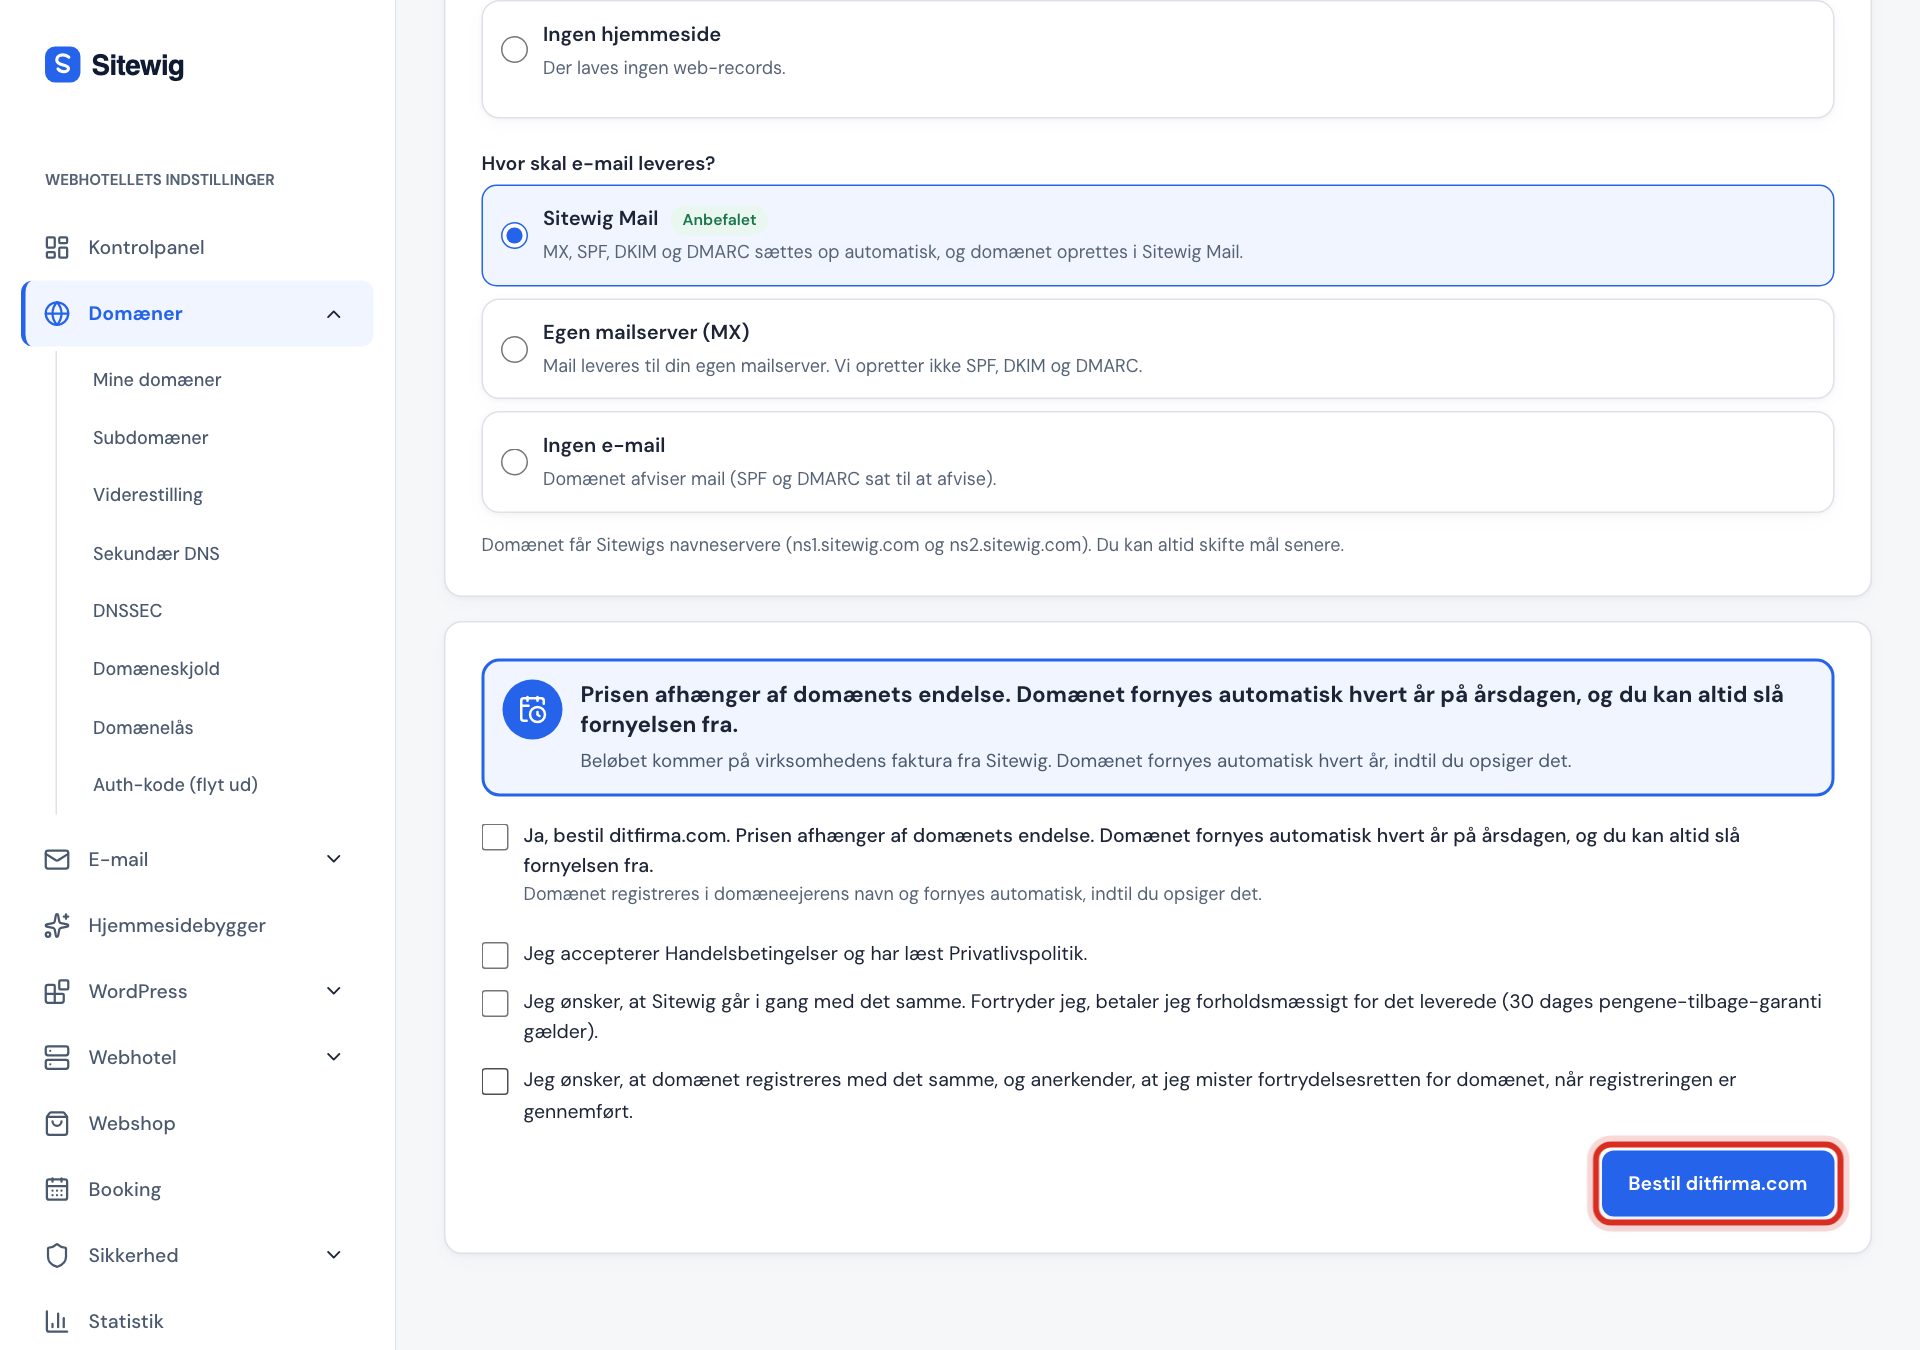This screenshot has width=1920, height=1350.
Task: Go to Auth-kode (flyt ud)
Action: [x=175, y=784]
